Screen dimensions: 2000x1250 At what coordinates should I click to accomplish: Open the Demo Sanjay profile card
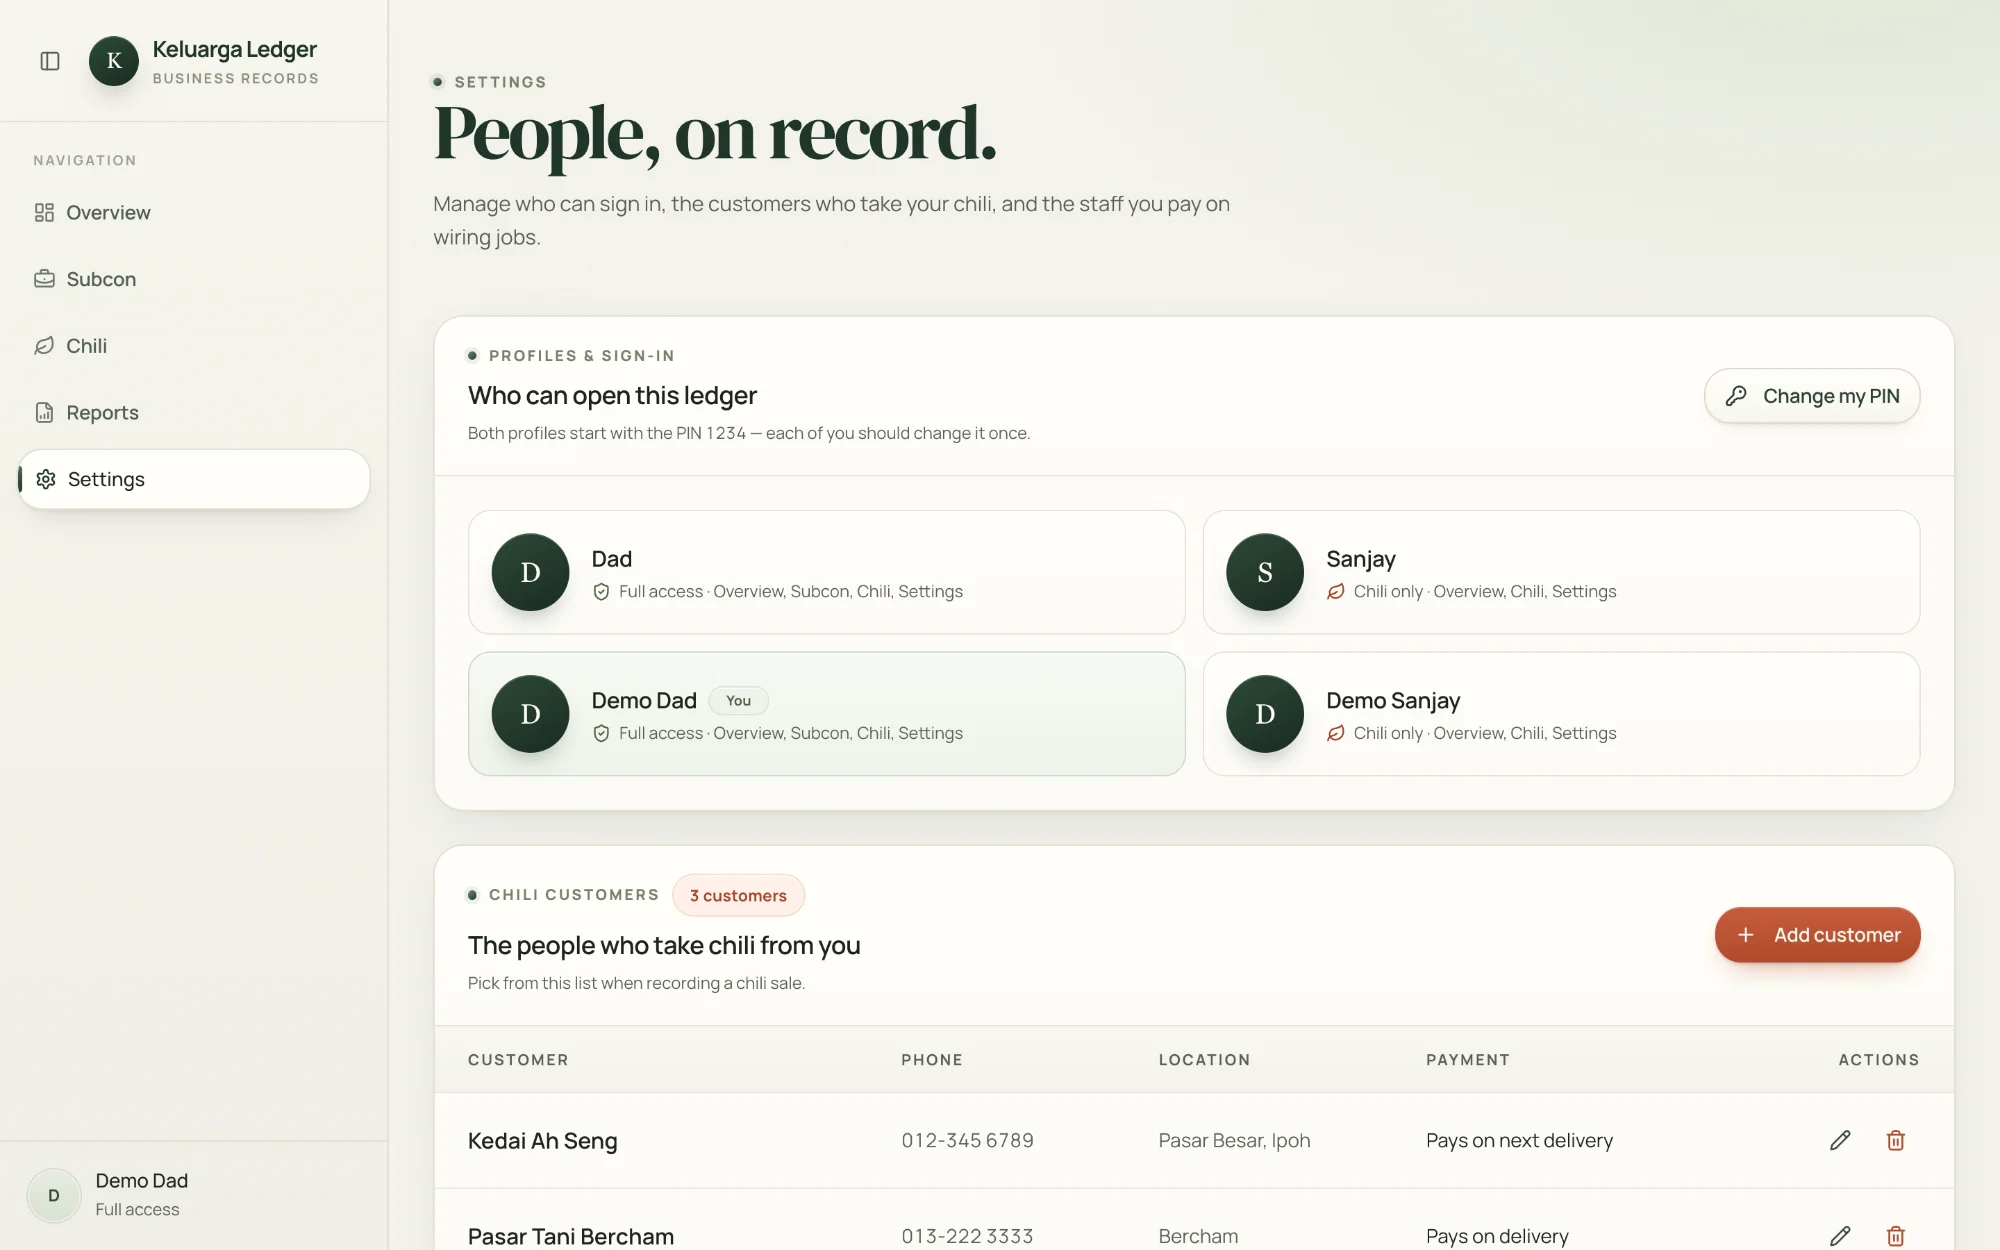(1561, 714)
